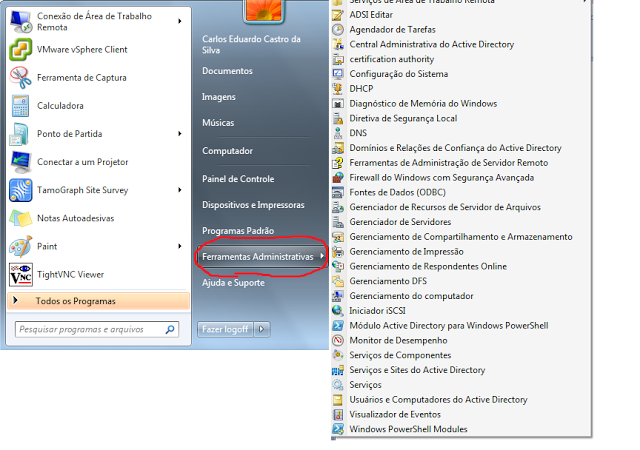Click the Iniciador iSCSI globe icon
This screenshot has width=640, height=450.
click(x=338, y=311)
